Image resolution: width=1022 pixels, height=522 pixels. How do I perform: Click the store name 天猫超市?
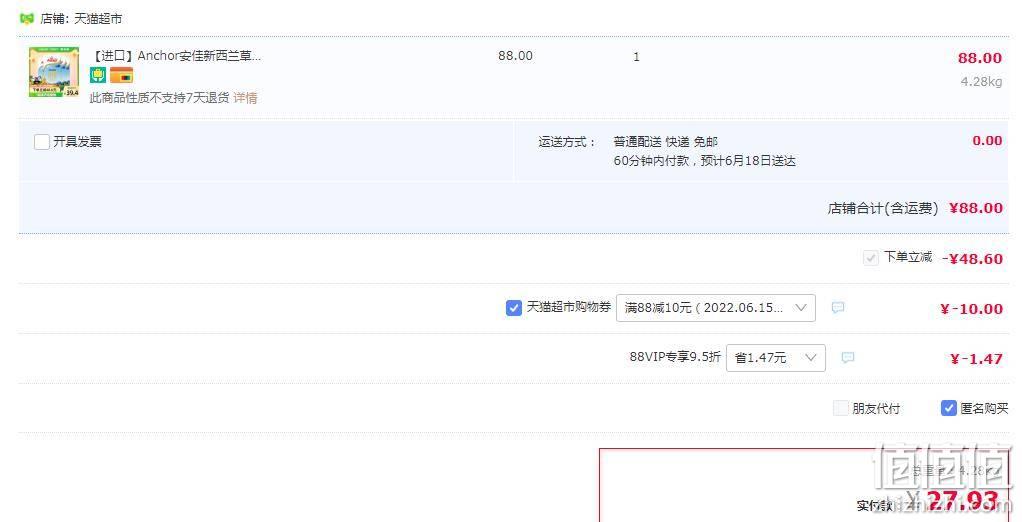point(98,19)
